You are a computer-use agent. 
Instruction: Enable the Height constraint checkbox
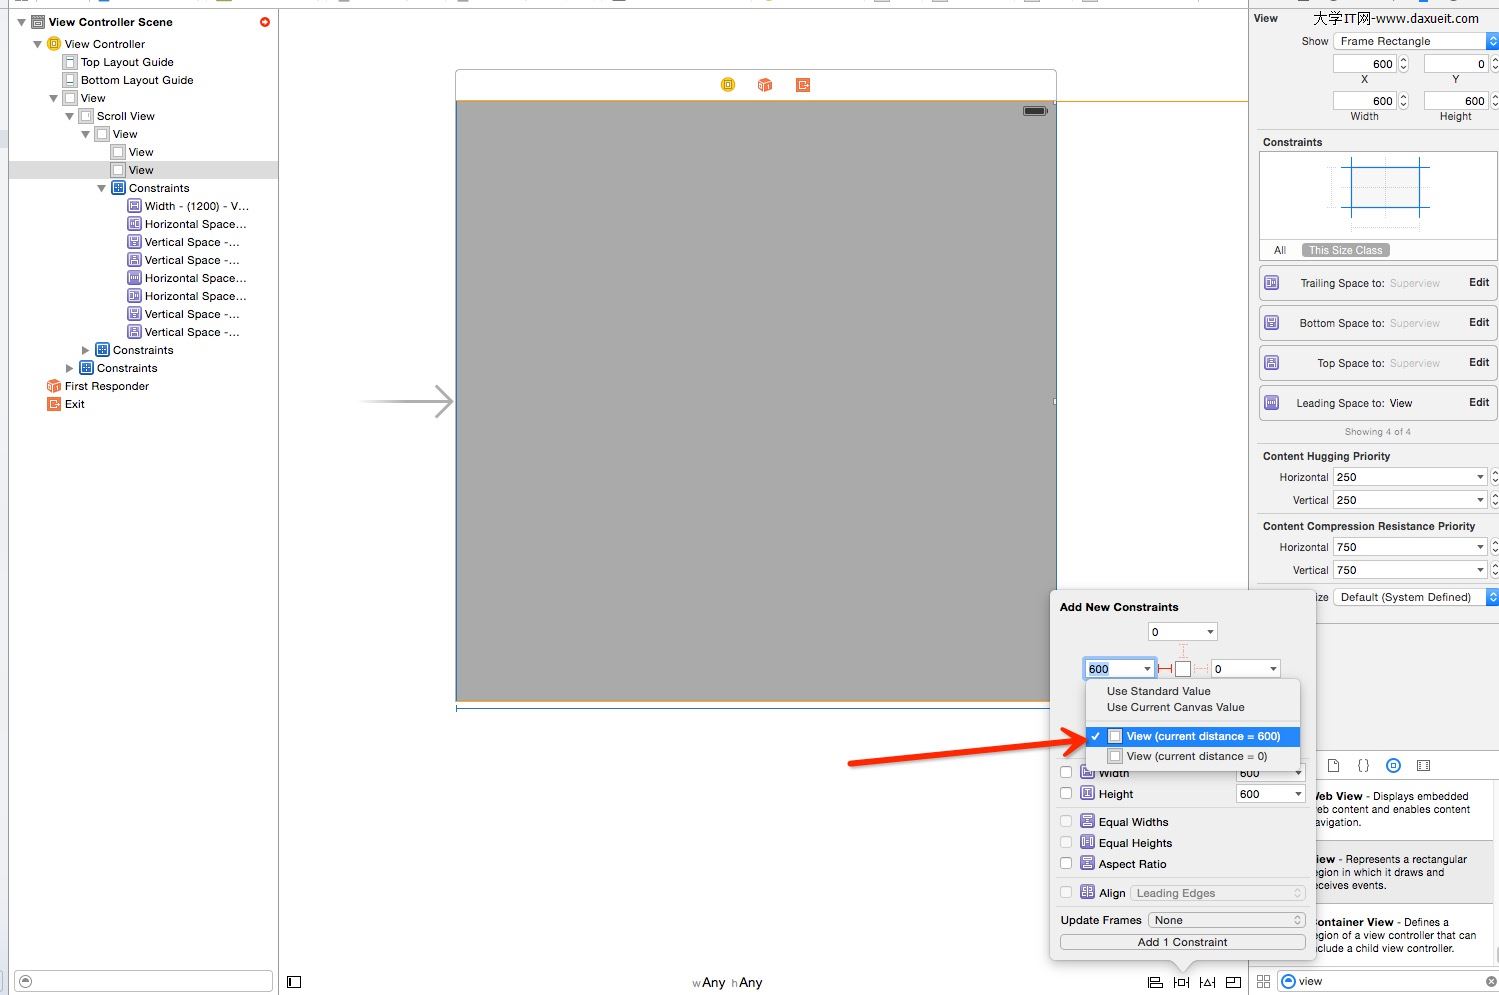click(1066, 794)
